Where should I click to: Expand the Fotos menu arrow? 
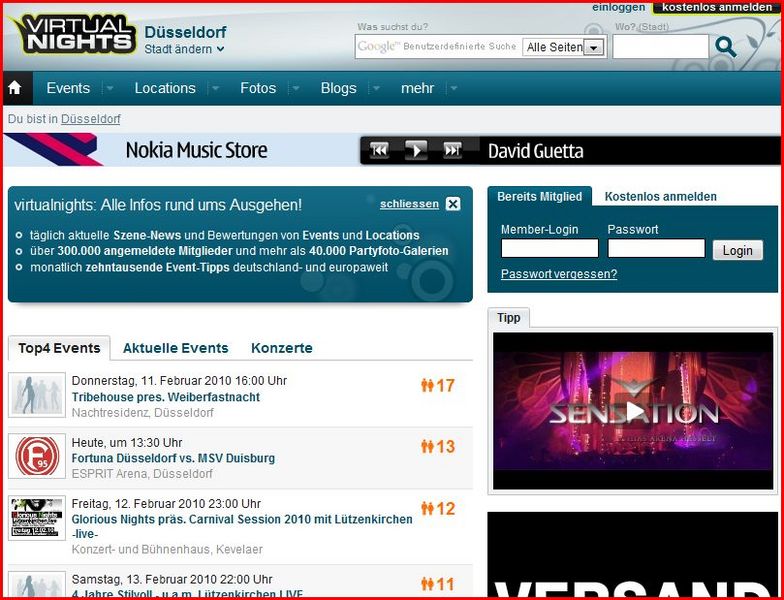click(296, 88)
